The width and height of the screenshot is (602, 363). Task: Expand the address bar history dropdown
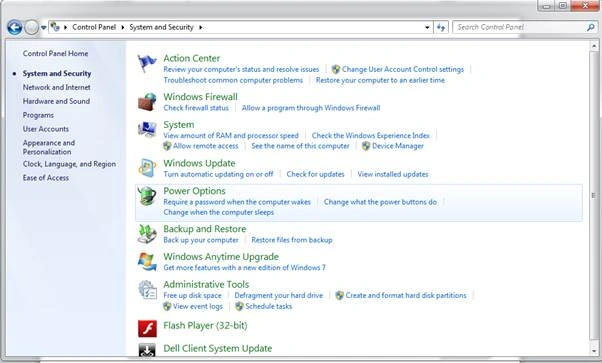[x=427, y=27]
